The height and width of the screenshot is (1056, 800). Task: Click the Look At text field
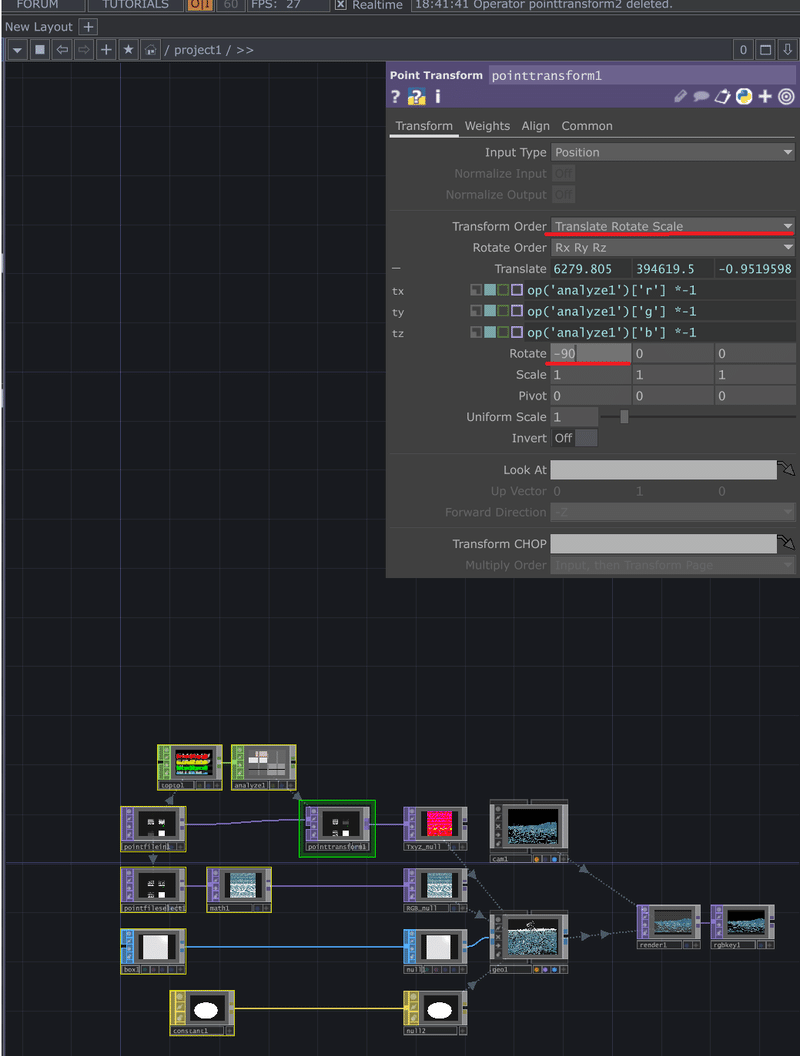tap(663, 469)
